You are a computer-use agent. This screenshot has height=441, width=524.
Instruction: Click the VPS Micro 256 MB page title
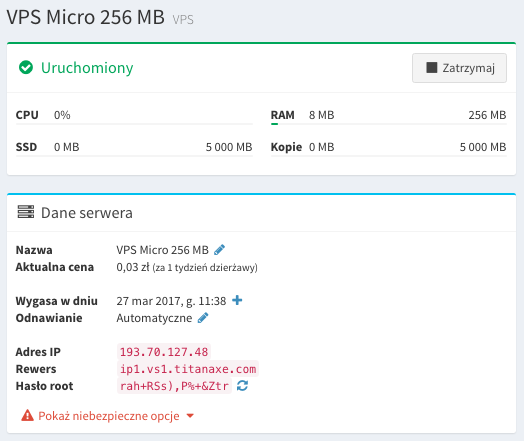pos(86,17)
